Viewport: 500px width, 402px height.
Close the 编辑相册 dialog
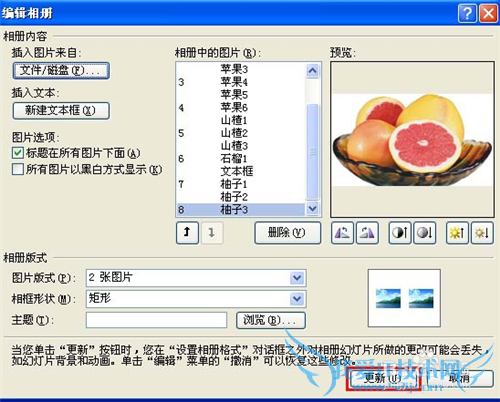pos(488,13)
